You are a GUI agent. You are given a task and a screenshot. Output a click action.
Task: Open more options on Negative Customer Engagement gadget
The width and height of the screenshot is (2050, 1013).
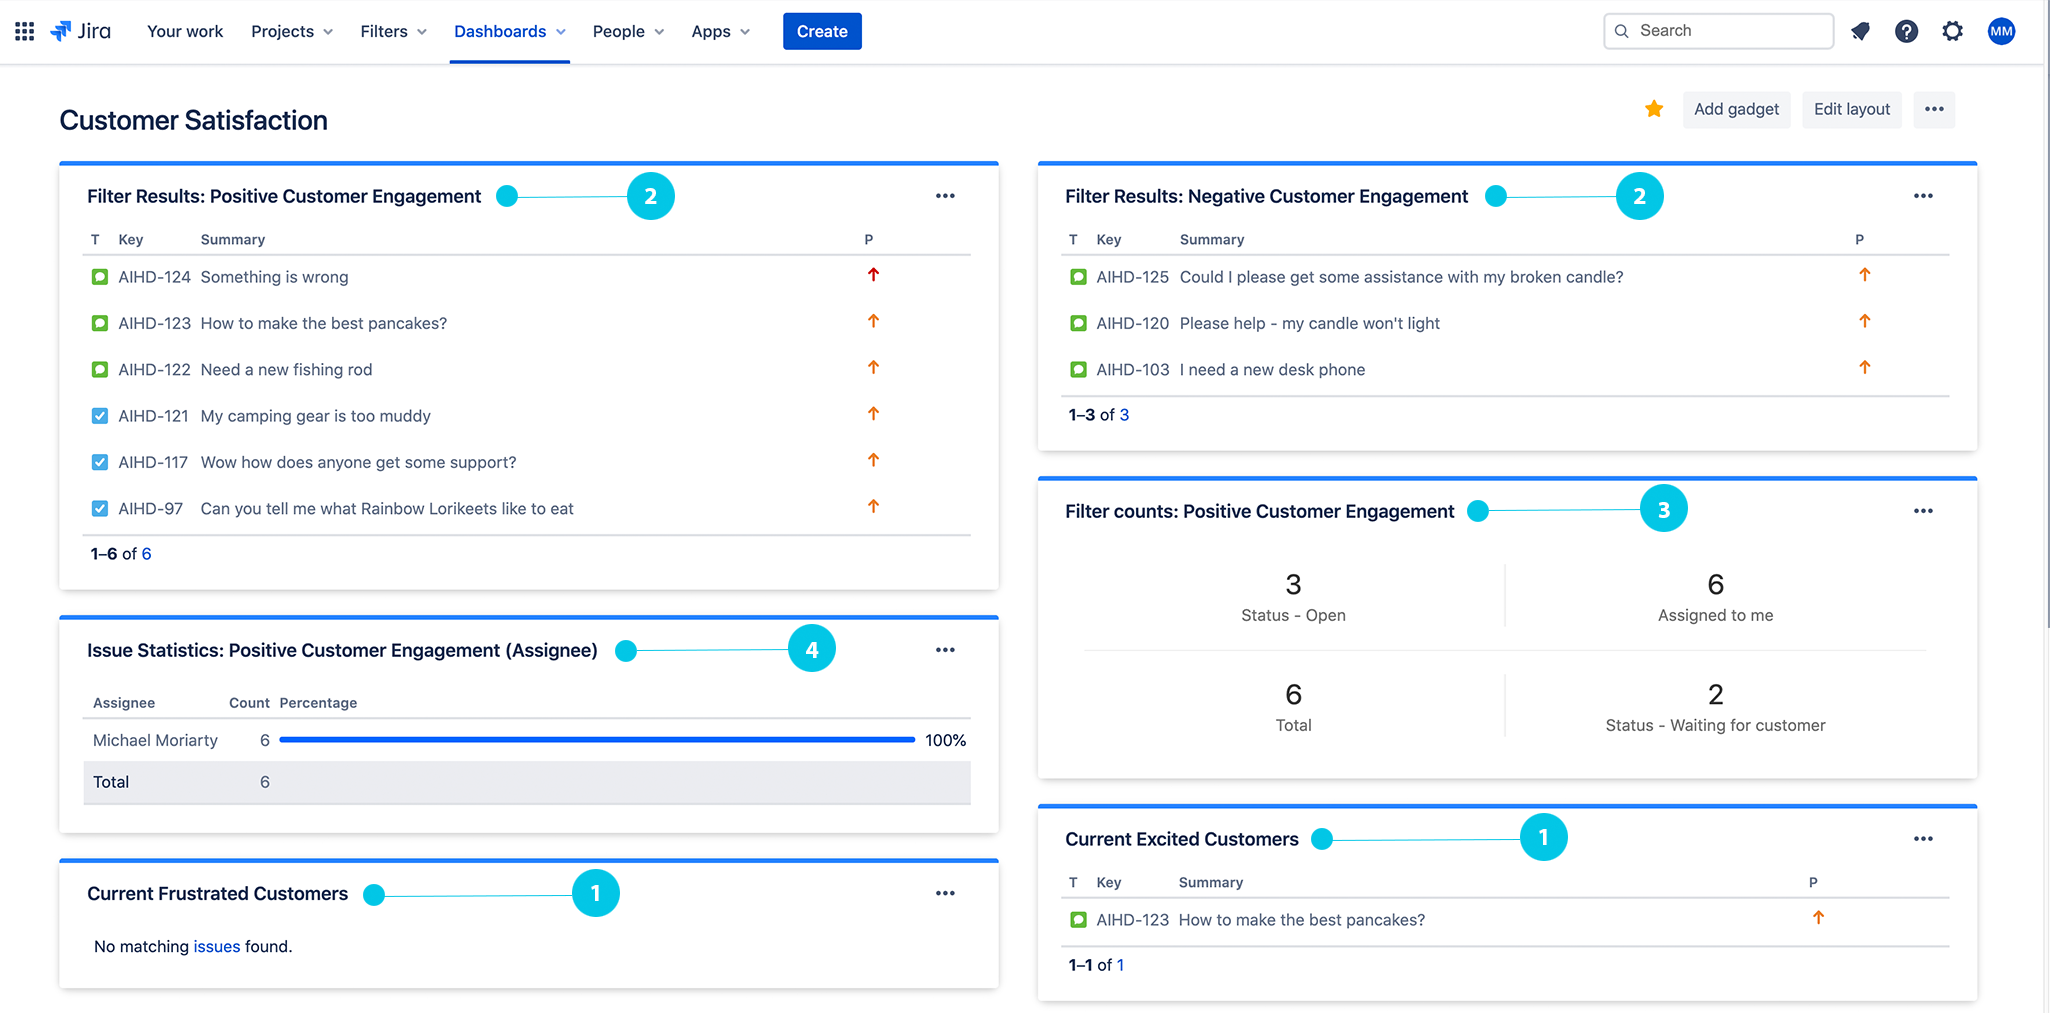coord(1923,196)
